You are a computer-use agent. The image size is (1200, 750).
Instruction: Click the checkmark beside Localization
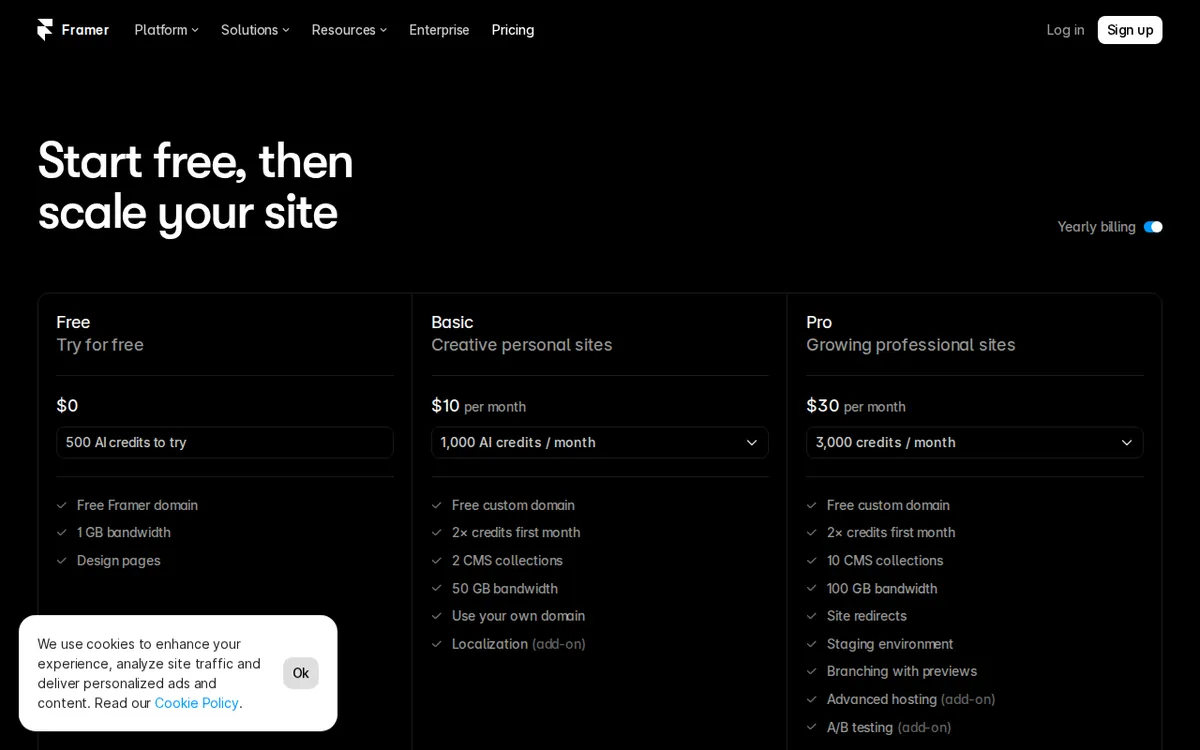coord(437,644)
